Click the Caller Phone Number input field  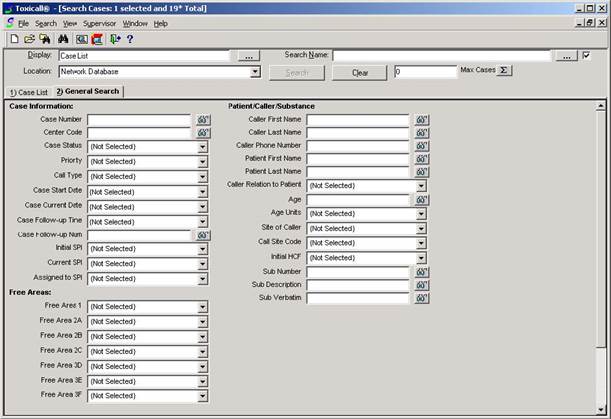(x=358, y=146)
